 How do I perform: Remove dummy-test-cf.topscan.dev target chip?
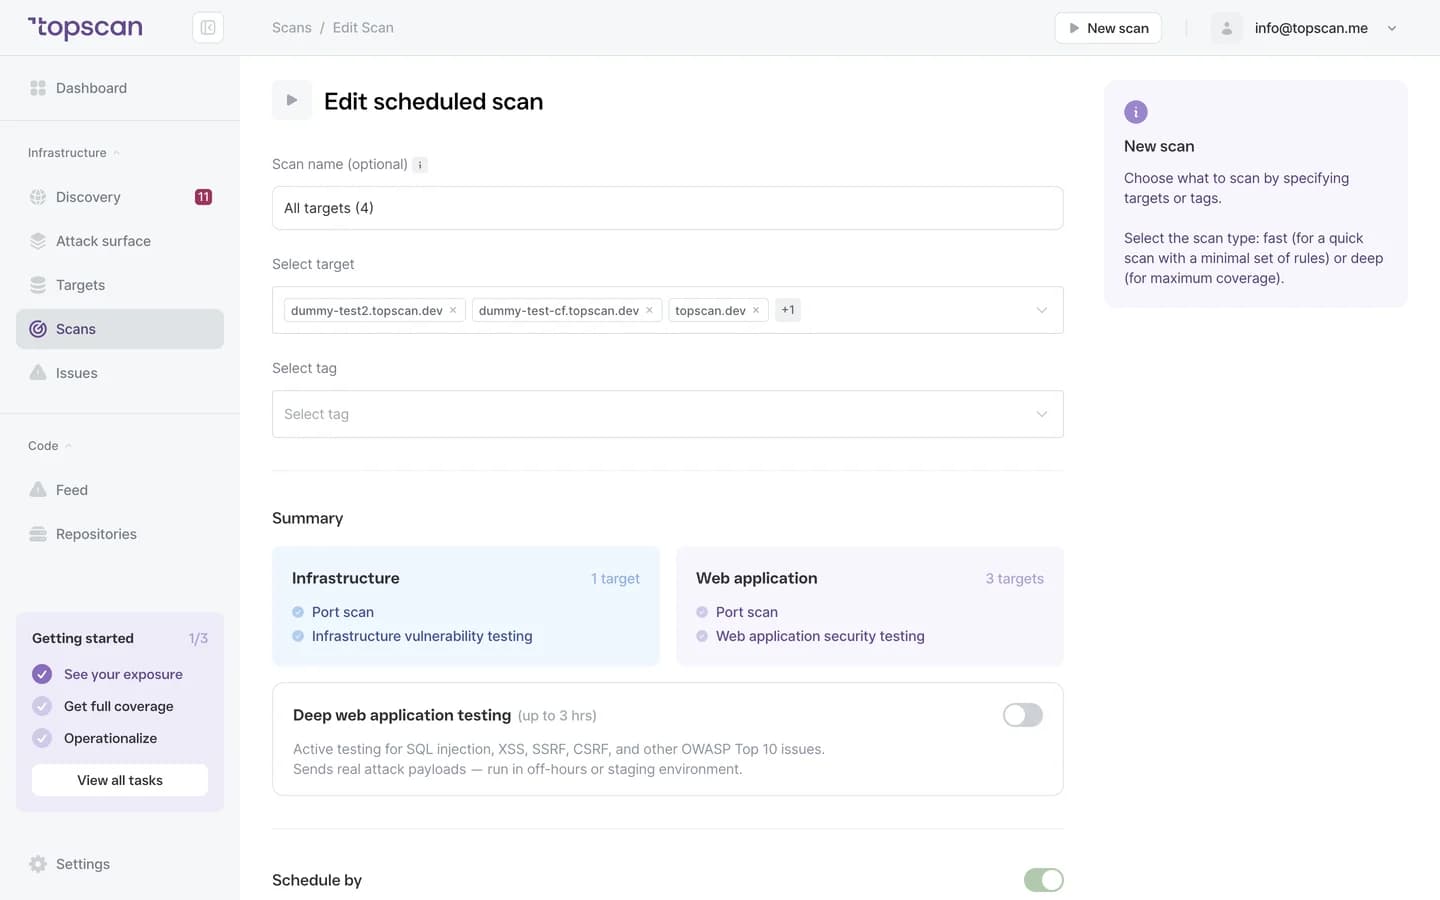click(x=649, y=310)
